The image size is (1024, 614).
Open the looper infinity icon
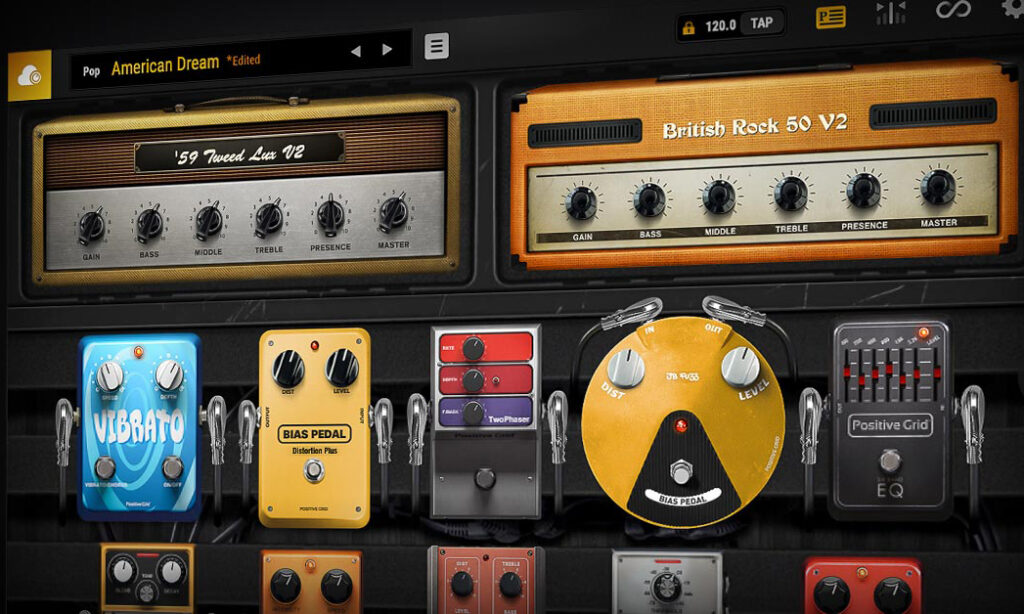[x=953, y=10]
